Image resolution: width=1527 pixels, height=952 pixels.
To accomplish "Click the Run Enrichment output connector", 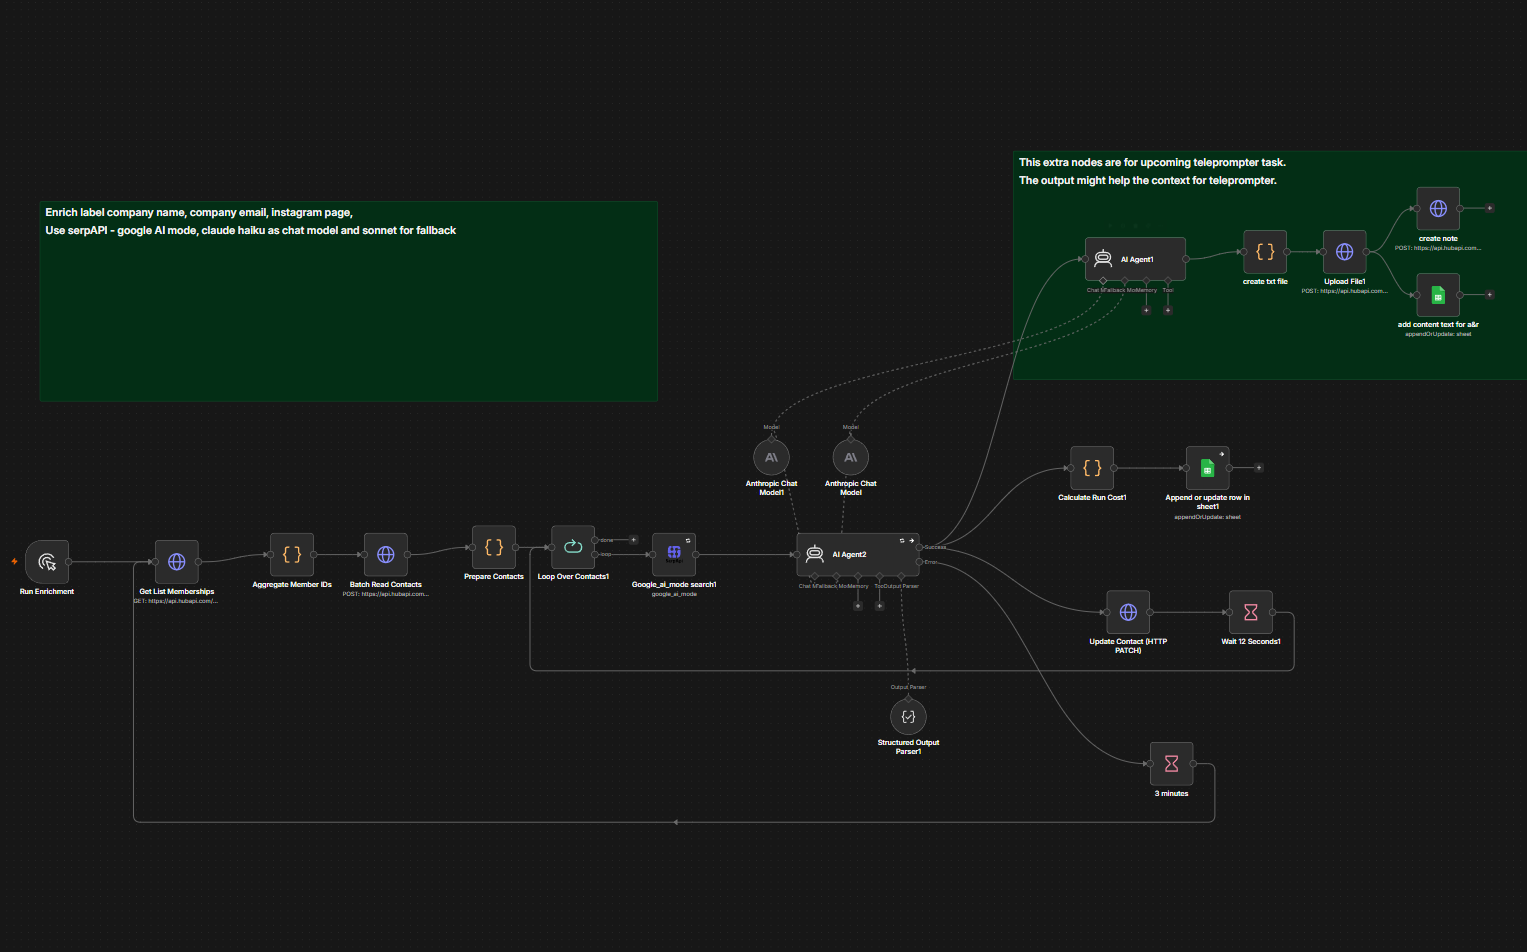I will tap(69, 562).
